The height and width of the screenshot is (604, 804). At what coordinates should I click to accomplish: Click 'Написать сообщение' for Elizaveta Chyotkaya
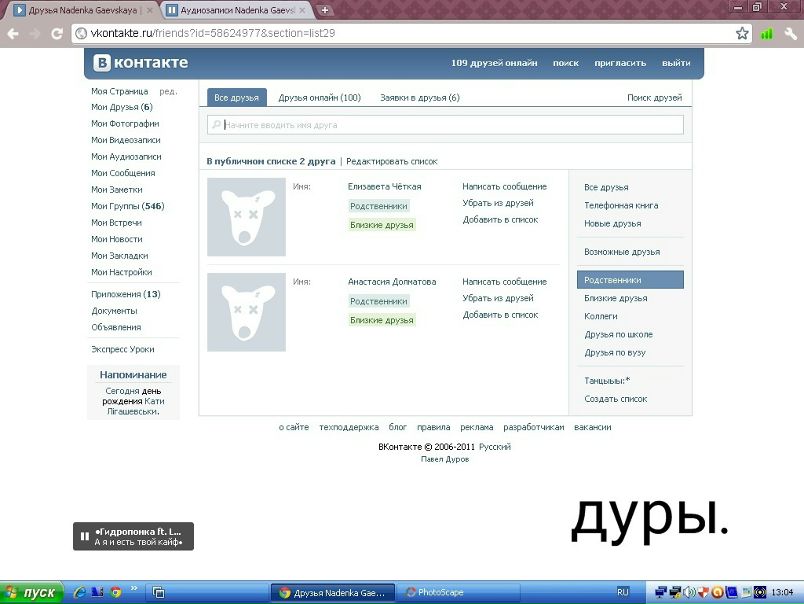504,186
